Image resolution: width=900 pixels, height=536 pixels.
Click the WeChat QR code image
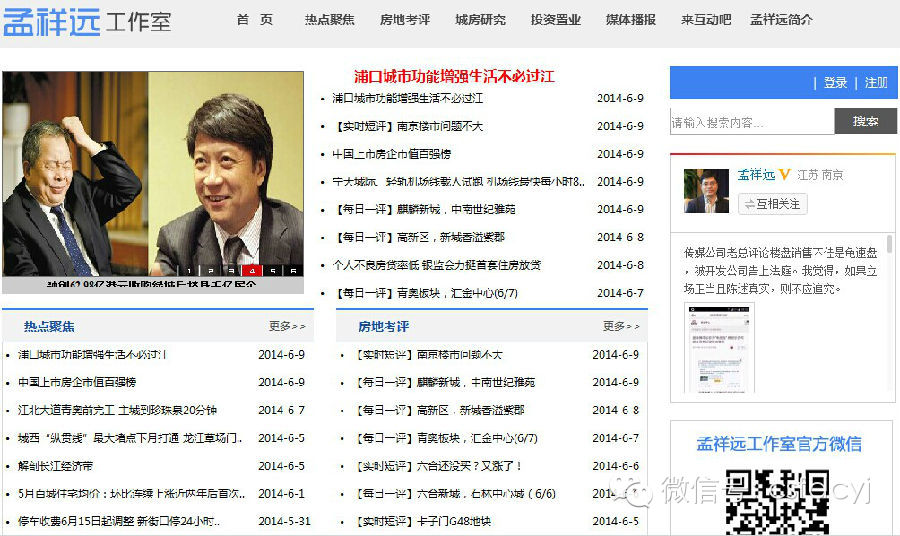click(x=777, y=502)
